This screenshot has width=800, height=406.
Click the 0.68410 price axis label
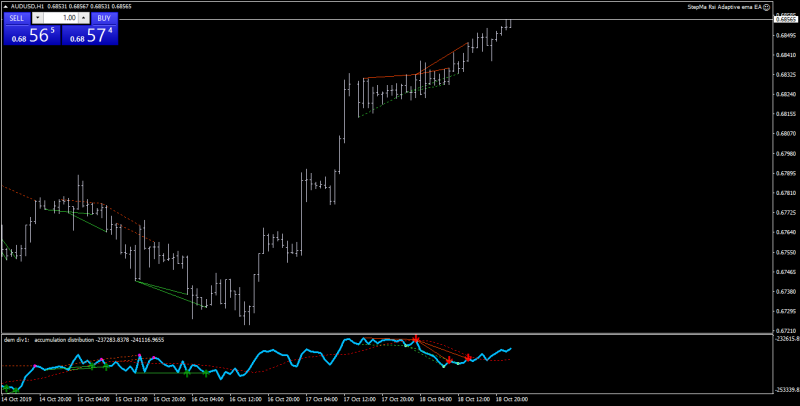(x=786, y=55)
